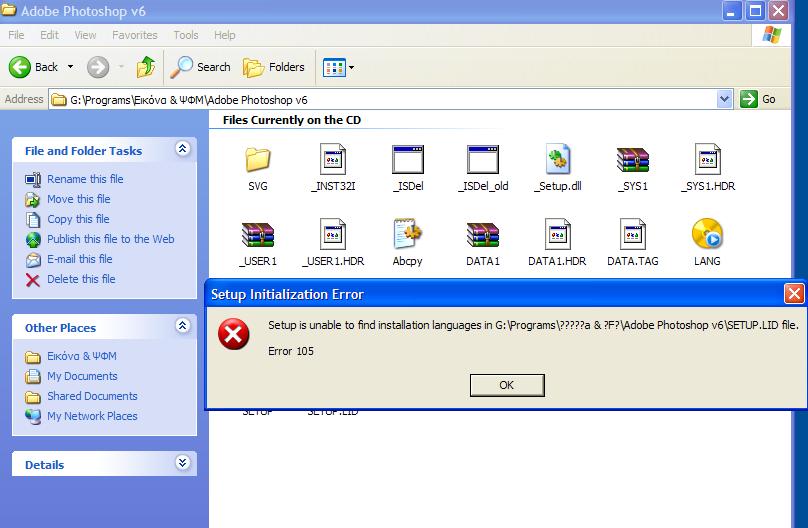Viewport: 808px width, 528px height.
Task: Select the DATA1 archive icon
Action: pos(483,235)
